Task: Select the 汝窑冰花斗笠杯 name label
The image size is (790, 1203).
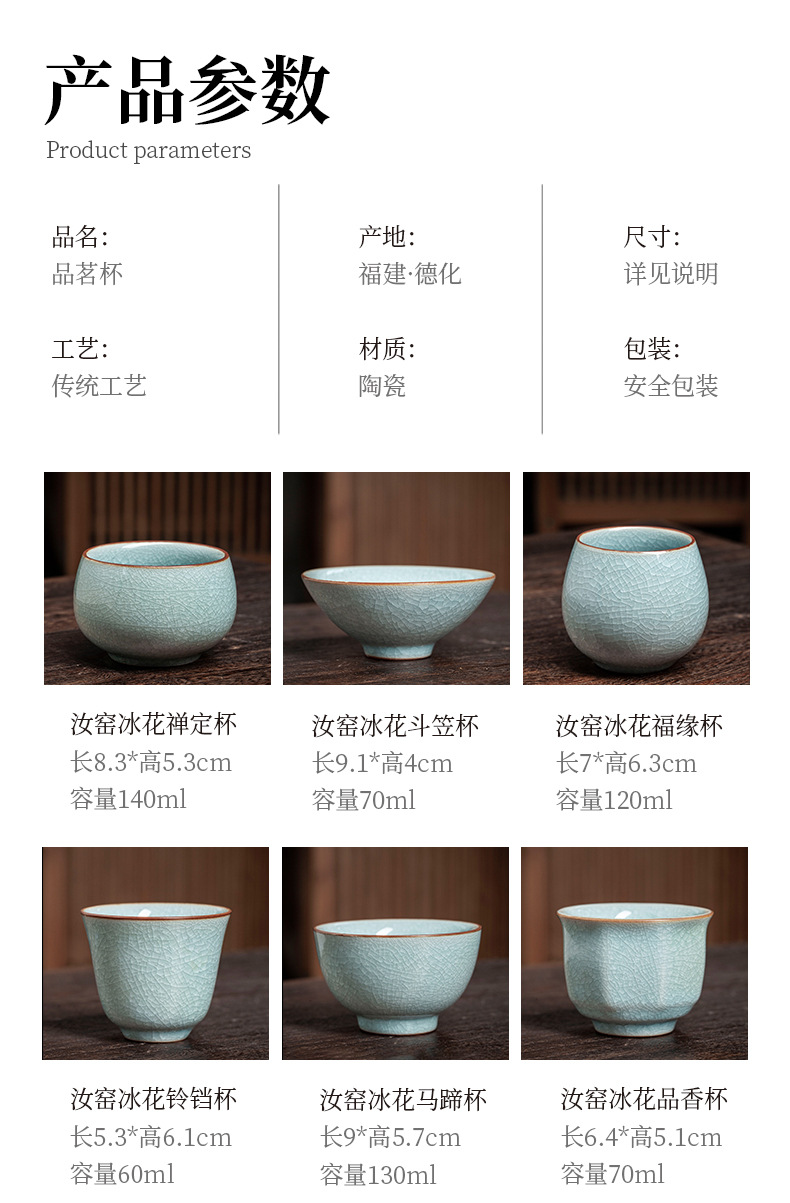Action: pyautogui.click(x=395, y=725)
